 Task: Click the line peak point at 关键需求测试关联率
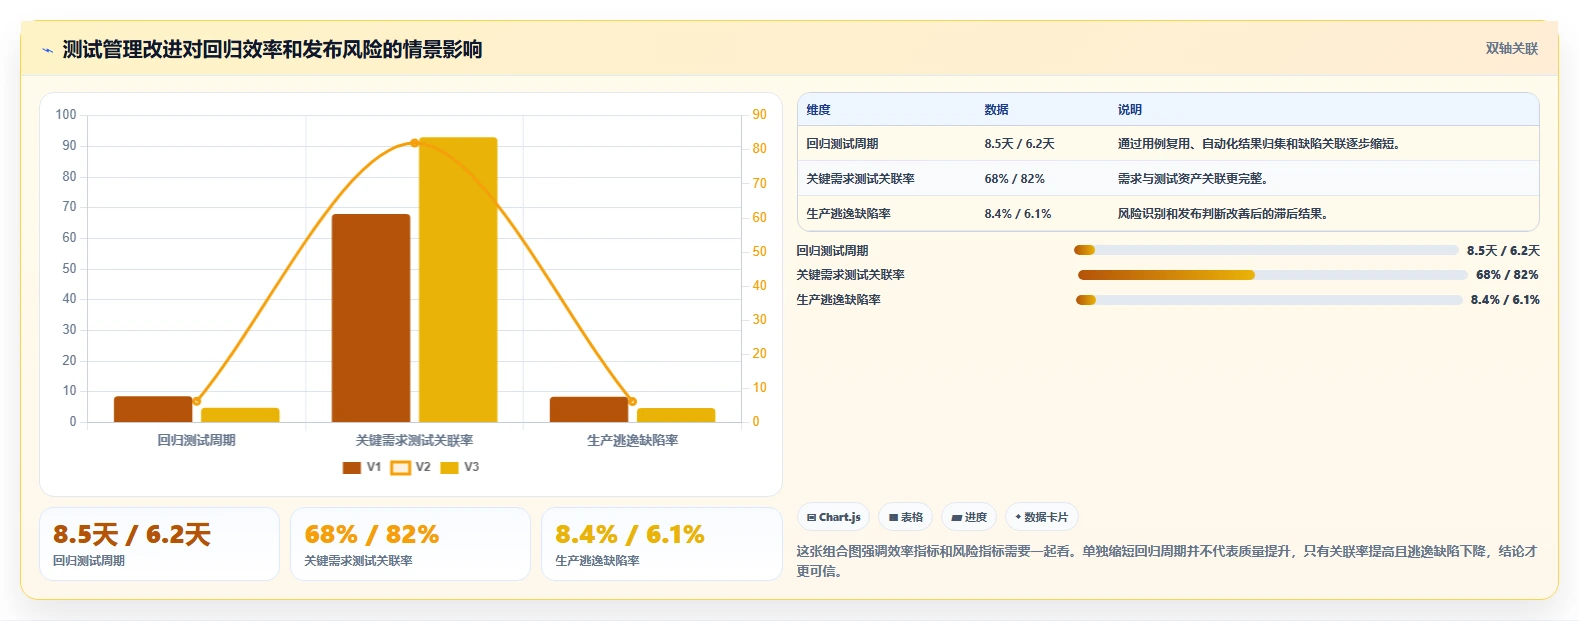click(414, 143)
